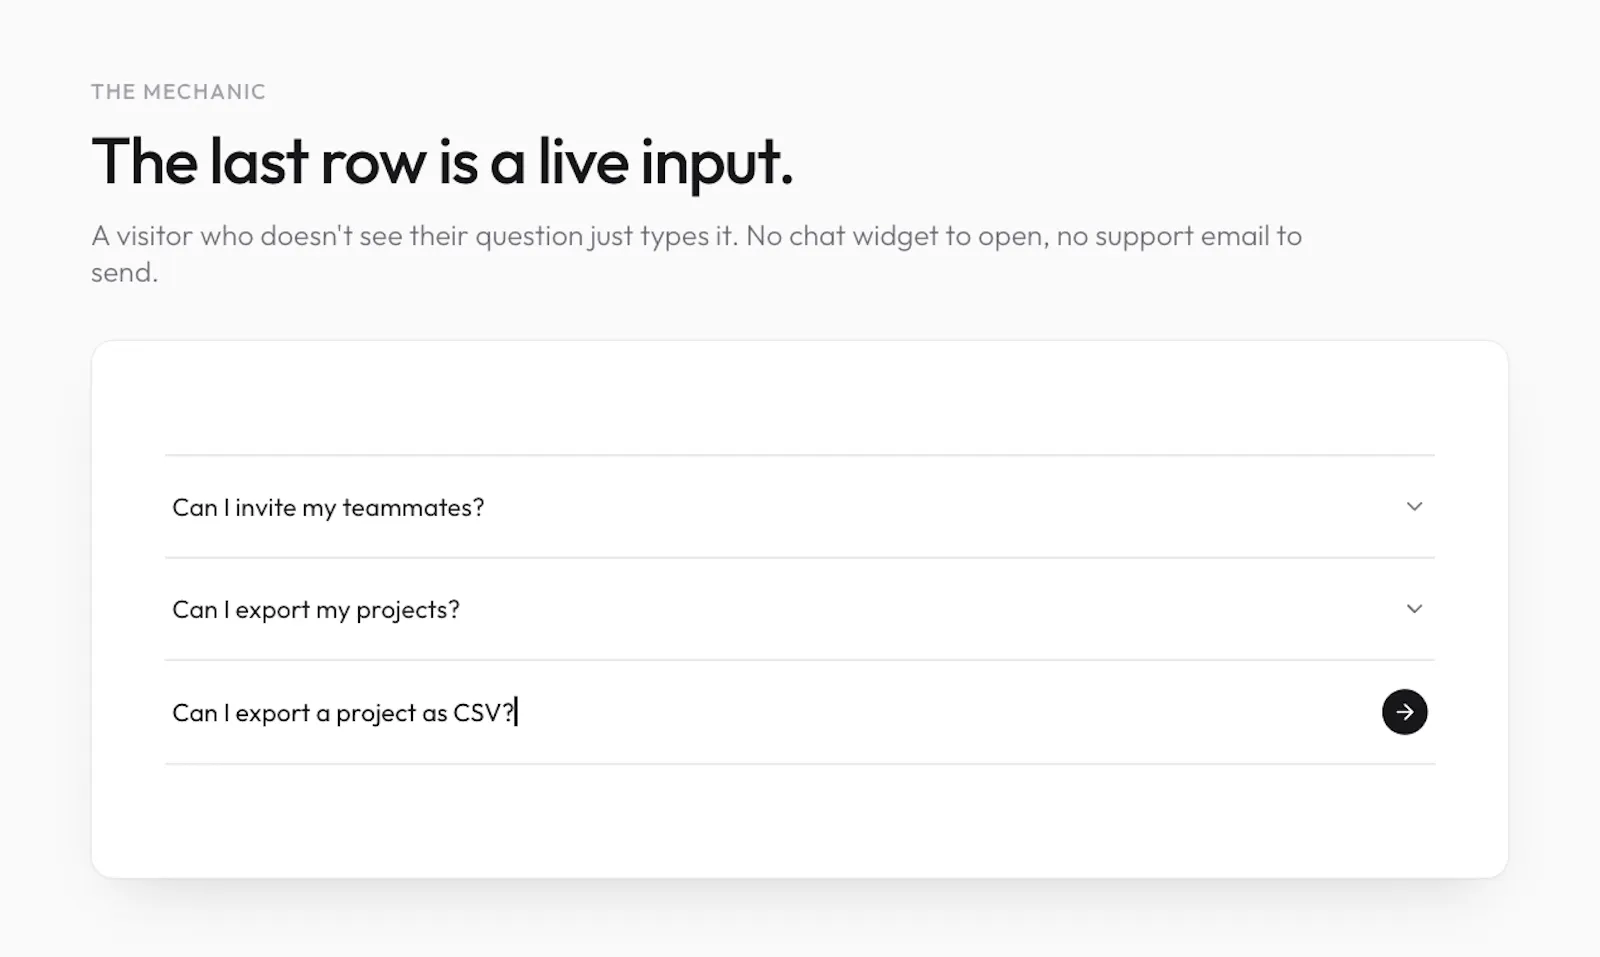Place the cursor after "CSV?" in the input

(517, 712)
